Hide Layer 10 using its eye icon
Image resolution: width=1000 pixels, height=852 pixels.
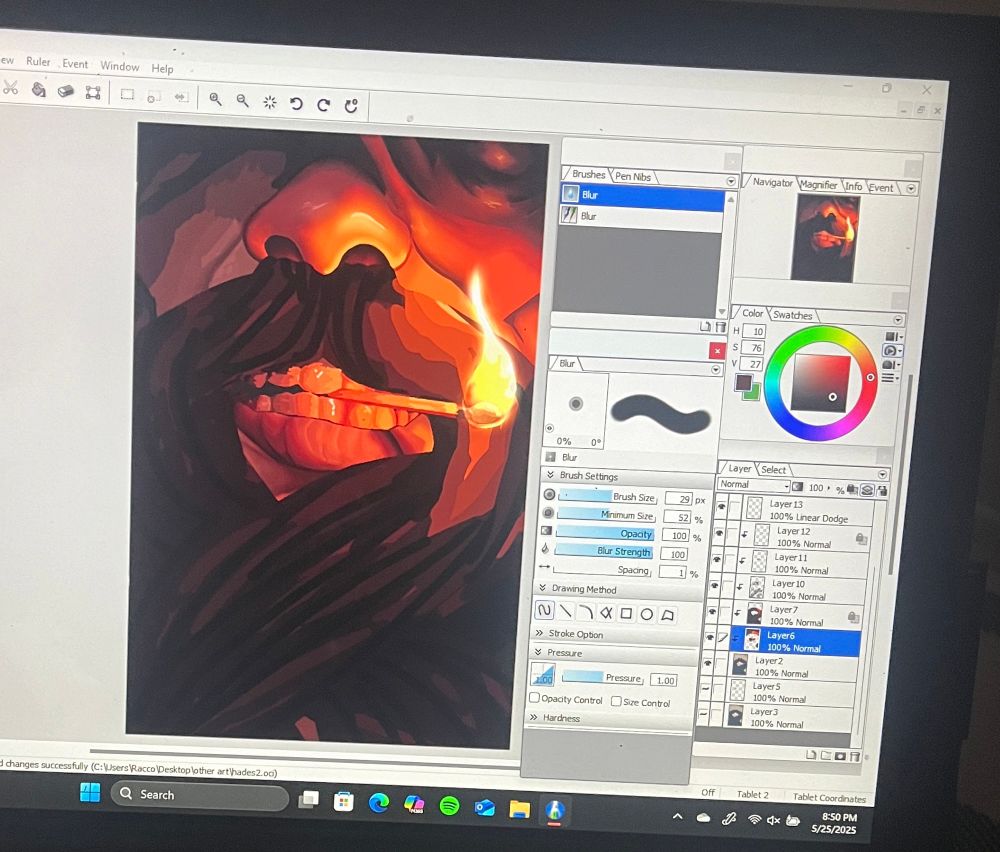(x=714, y=585)
